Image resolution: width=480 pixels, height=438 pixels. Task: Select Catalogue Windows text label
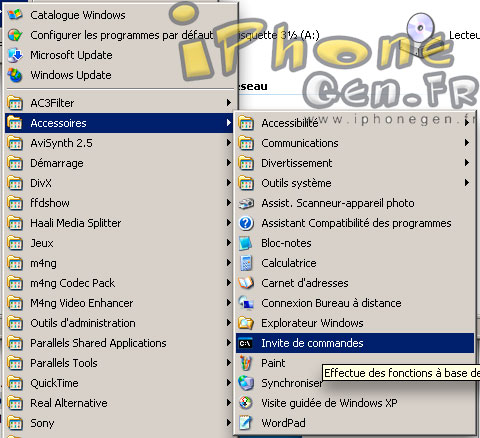coord(78,15)
